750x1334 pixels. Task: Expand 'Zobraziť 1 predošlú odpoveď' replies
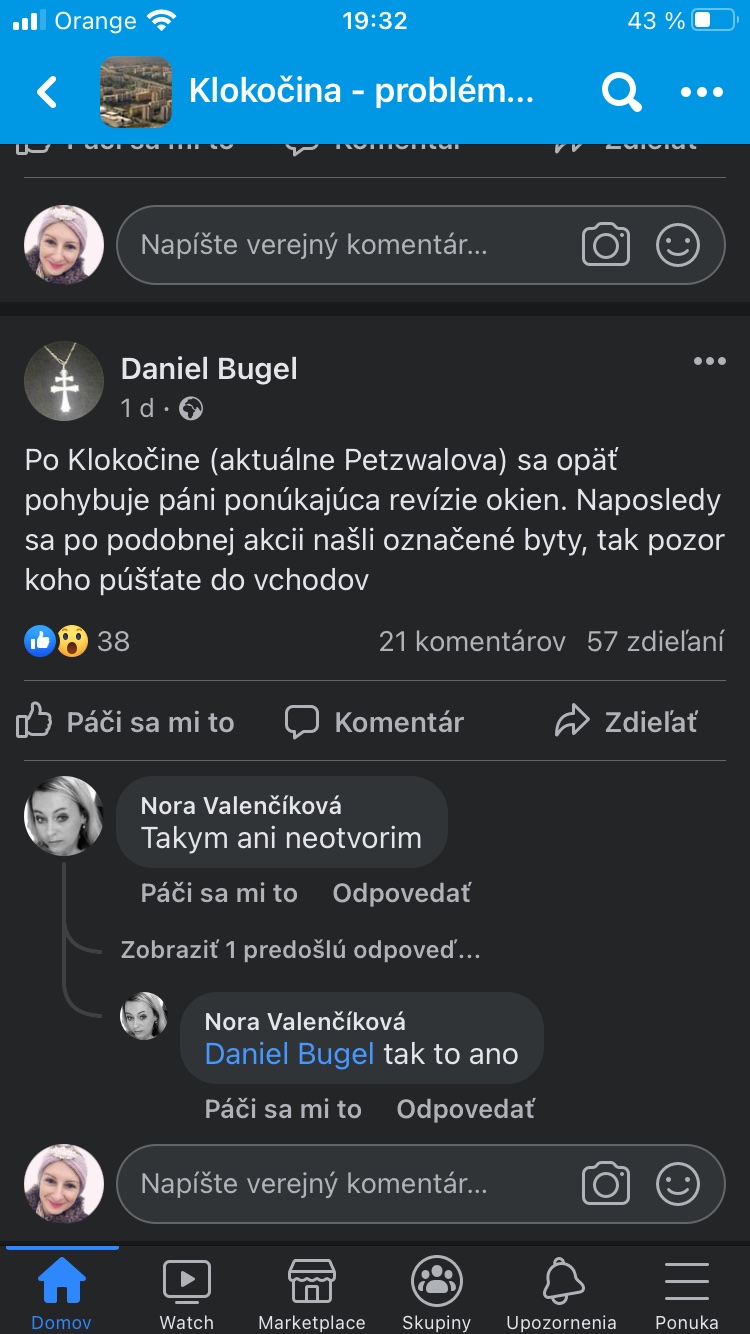point(300,950)
